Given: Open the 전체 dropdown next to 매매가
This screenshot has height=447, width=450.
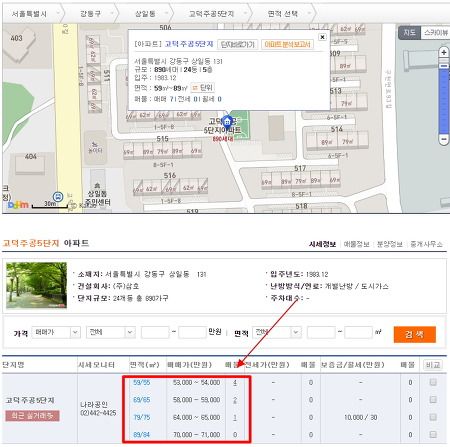Looking at the screenshot, I should (110, 332).
